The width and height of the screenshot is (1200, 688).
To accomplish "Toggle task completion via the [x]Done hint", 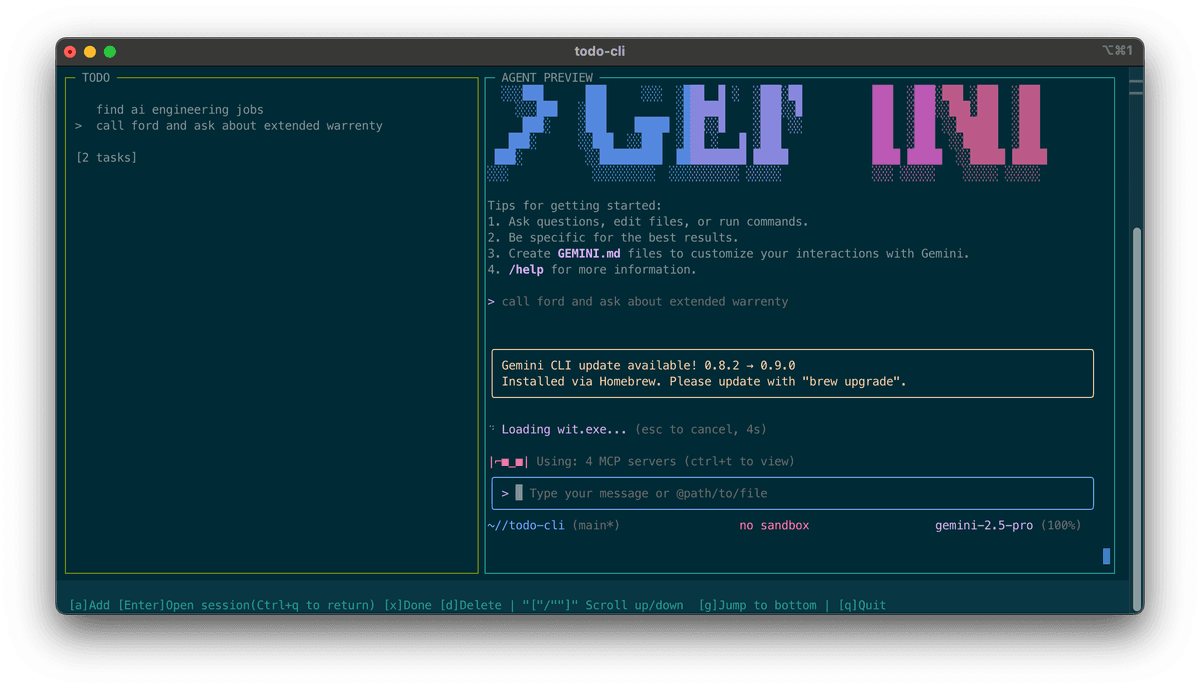I will tap(409, 604).
